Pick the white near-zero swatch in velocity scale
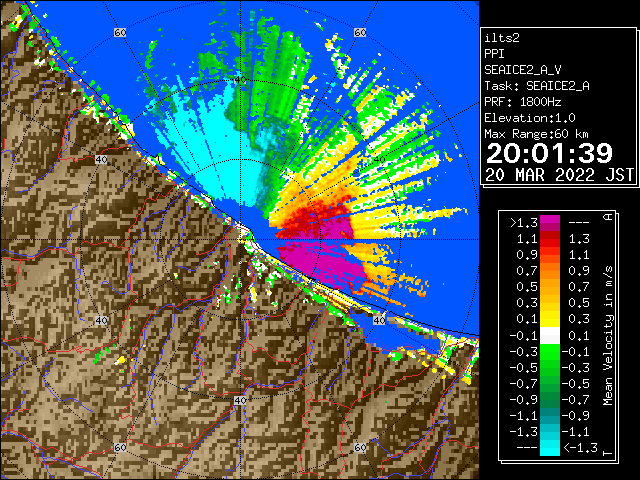 point(550,336)
